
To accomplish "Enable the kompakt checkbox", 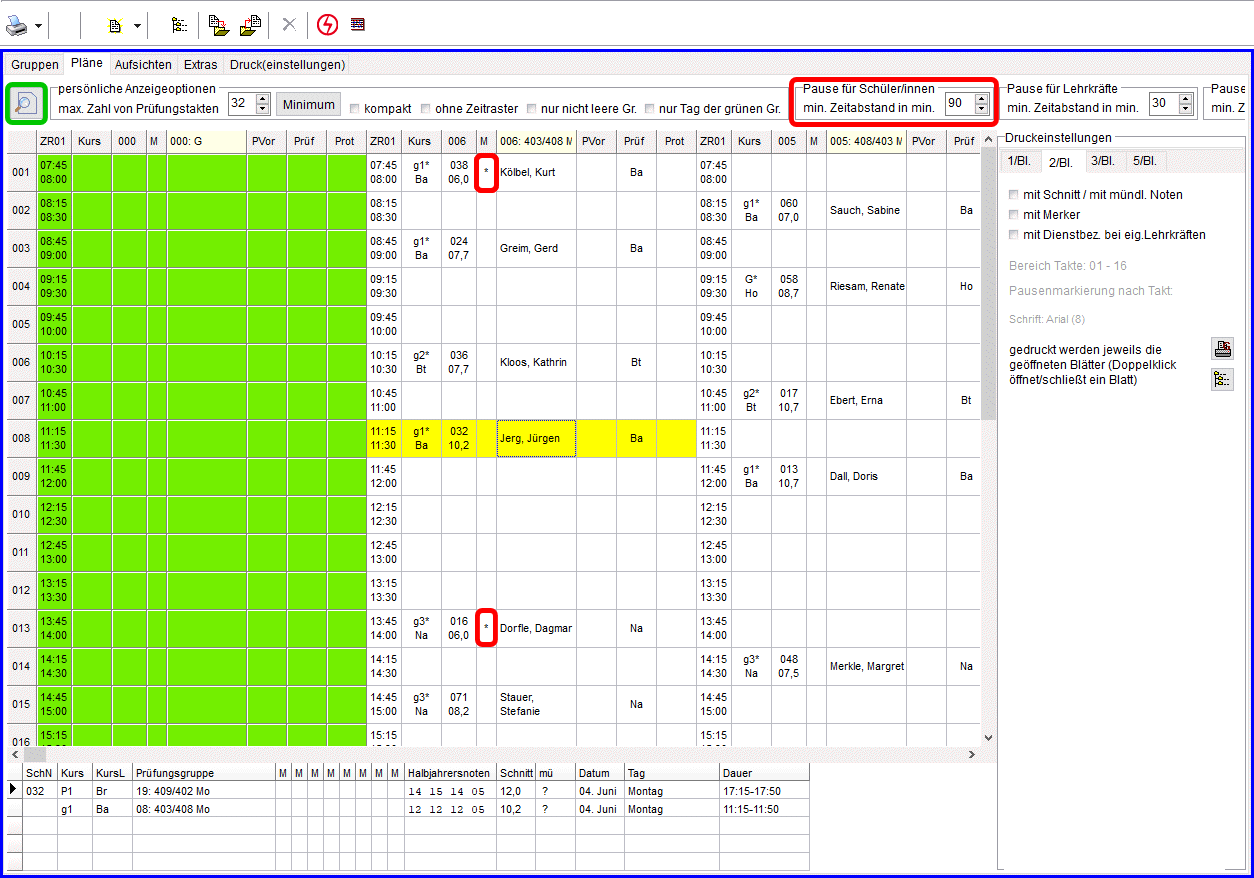I will 355,109.
